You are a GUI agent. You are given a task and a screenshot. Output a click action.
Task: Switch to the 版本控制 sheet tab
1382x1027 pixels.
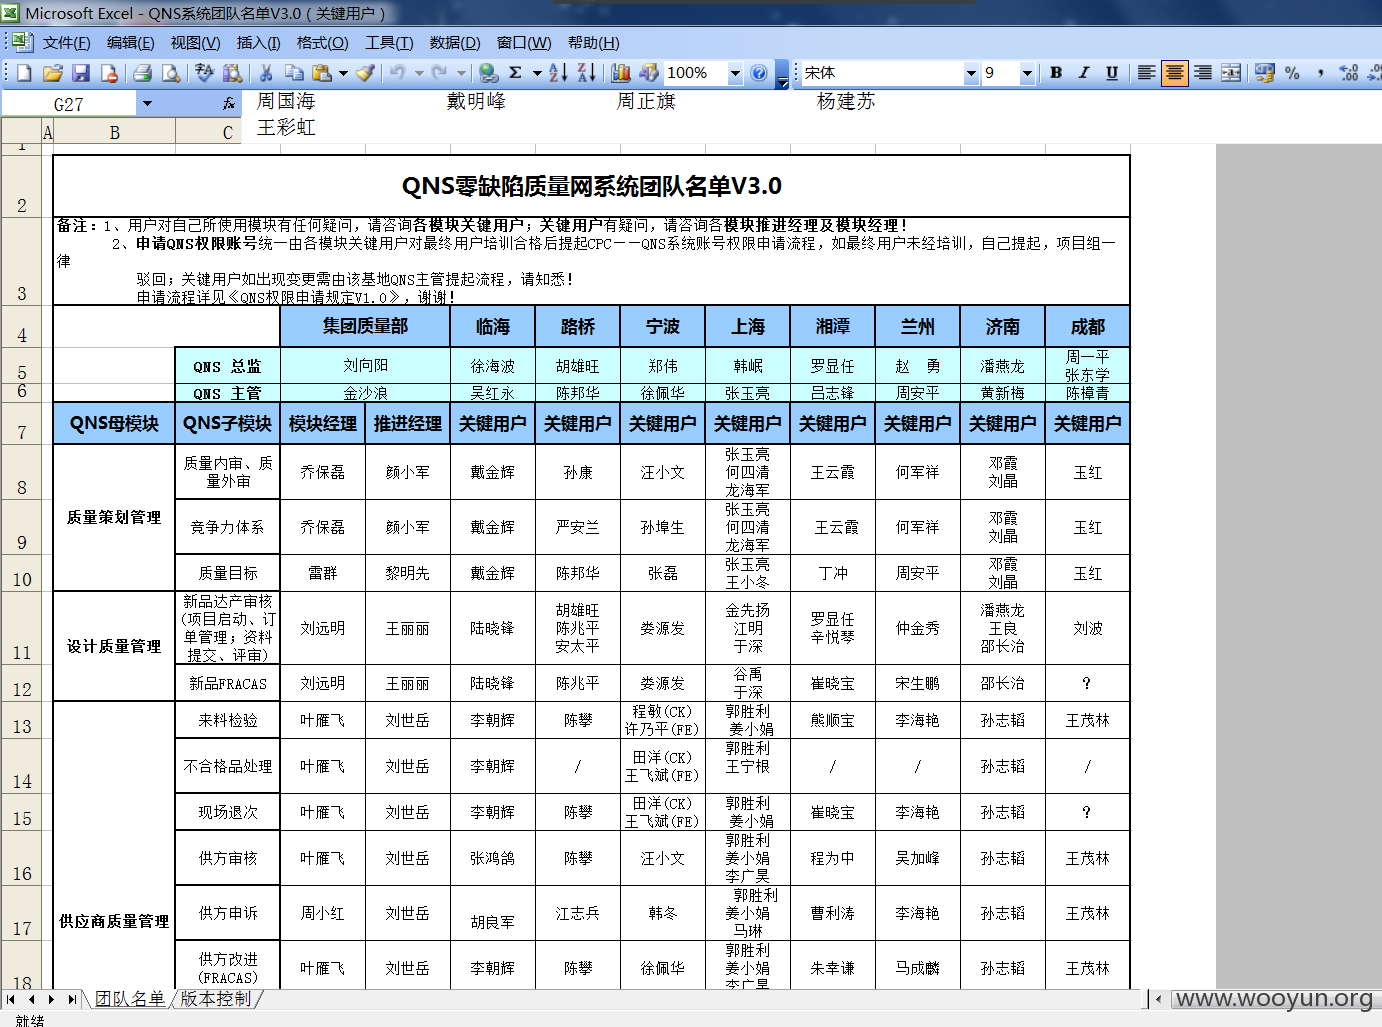coord(216,999)
